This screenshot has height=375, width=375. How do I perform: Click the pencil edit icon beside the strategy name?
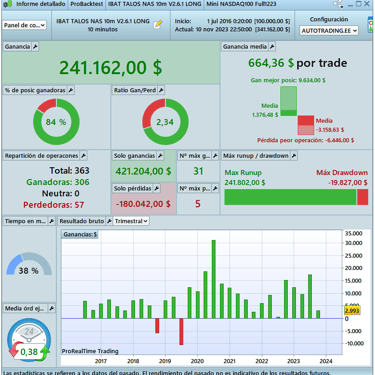pyautogui.click(x=158, y=24)
